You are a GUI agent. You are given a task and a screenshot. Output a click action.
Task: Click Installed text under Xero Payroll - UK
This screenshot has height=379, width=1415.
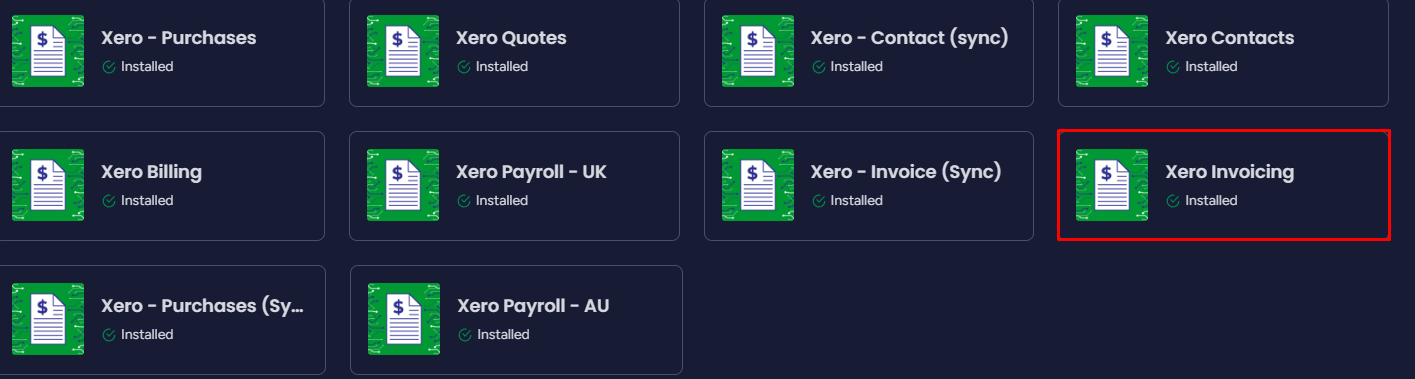502,201
